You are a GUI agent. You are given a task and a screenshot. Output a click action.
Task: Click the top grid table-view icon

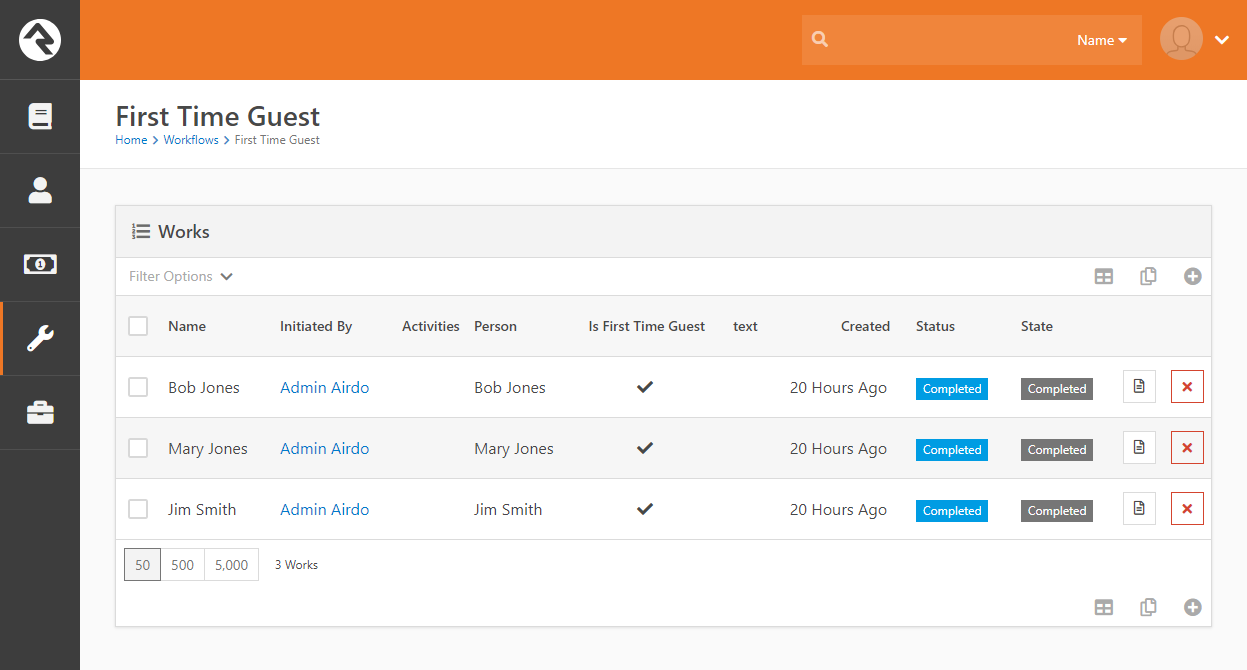click(x=1104, y=277)
